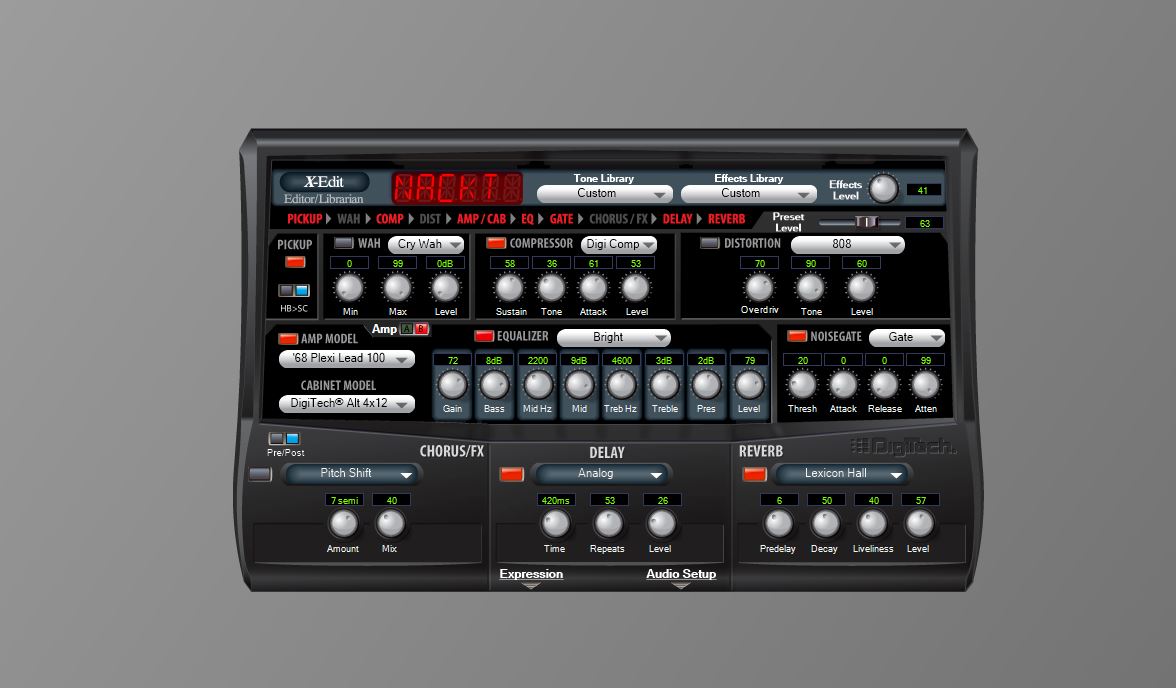Click the Compressor Sustain knob
Screen dimensions: 1176x688
(x=510, y=287)
